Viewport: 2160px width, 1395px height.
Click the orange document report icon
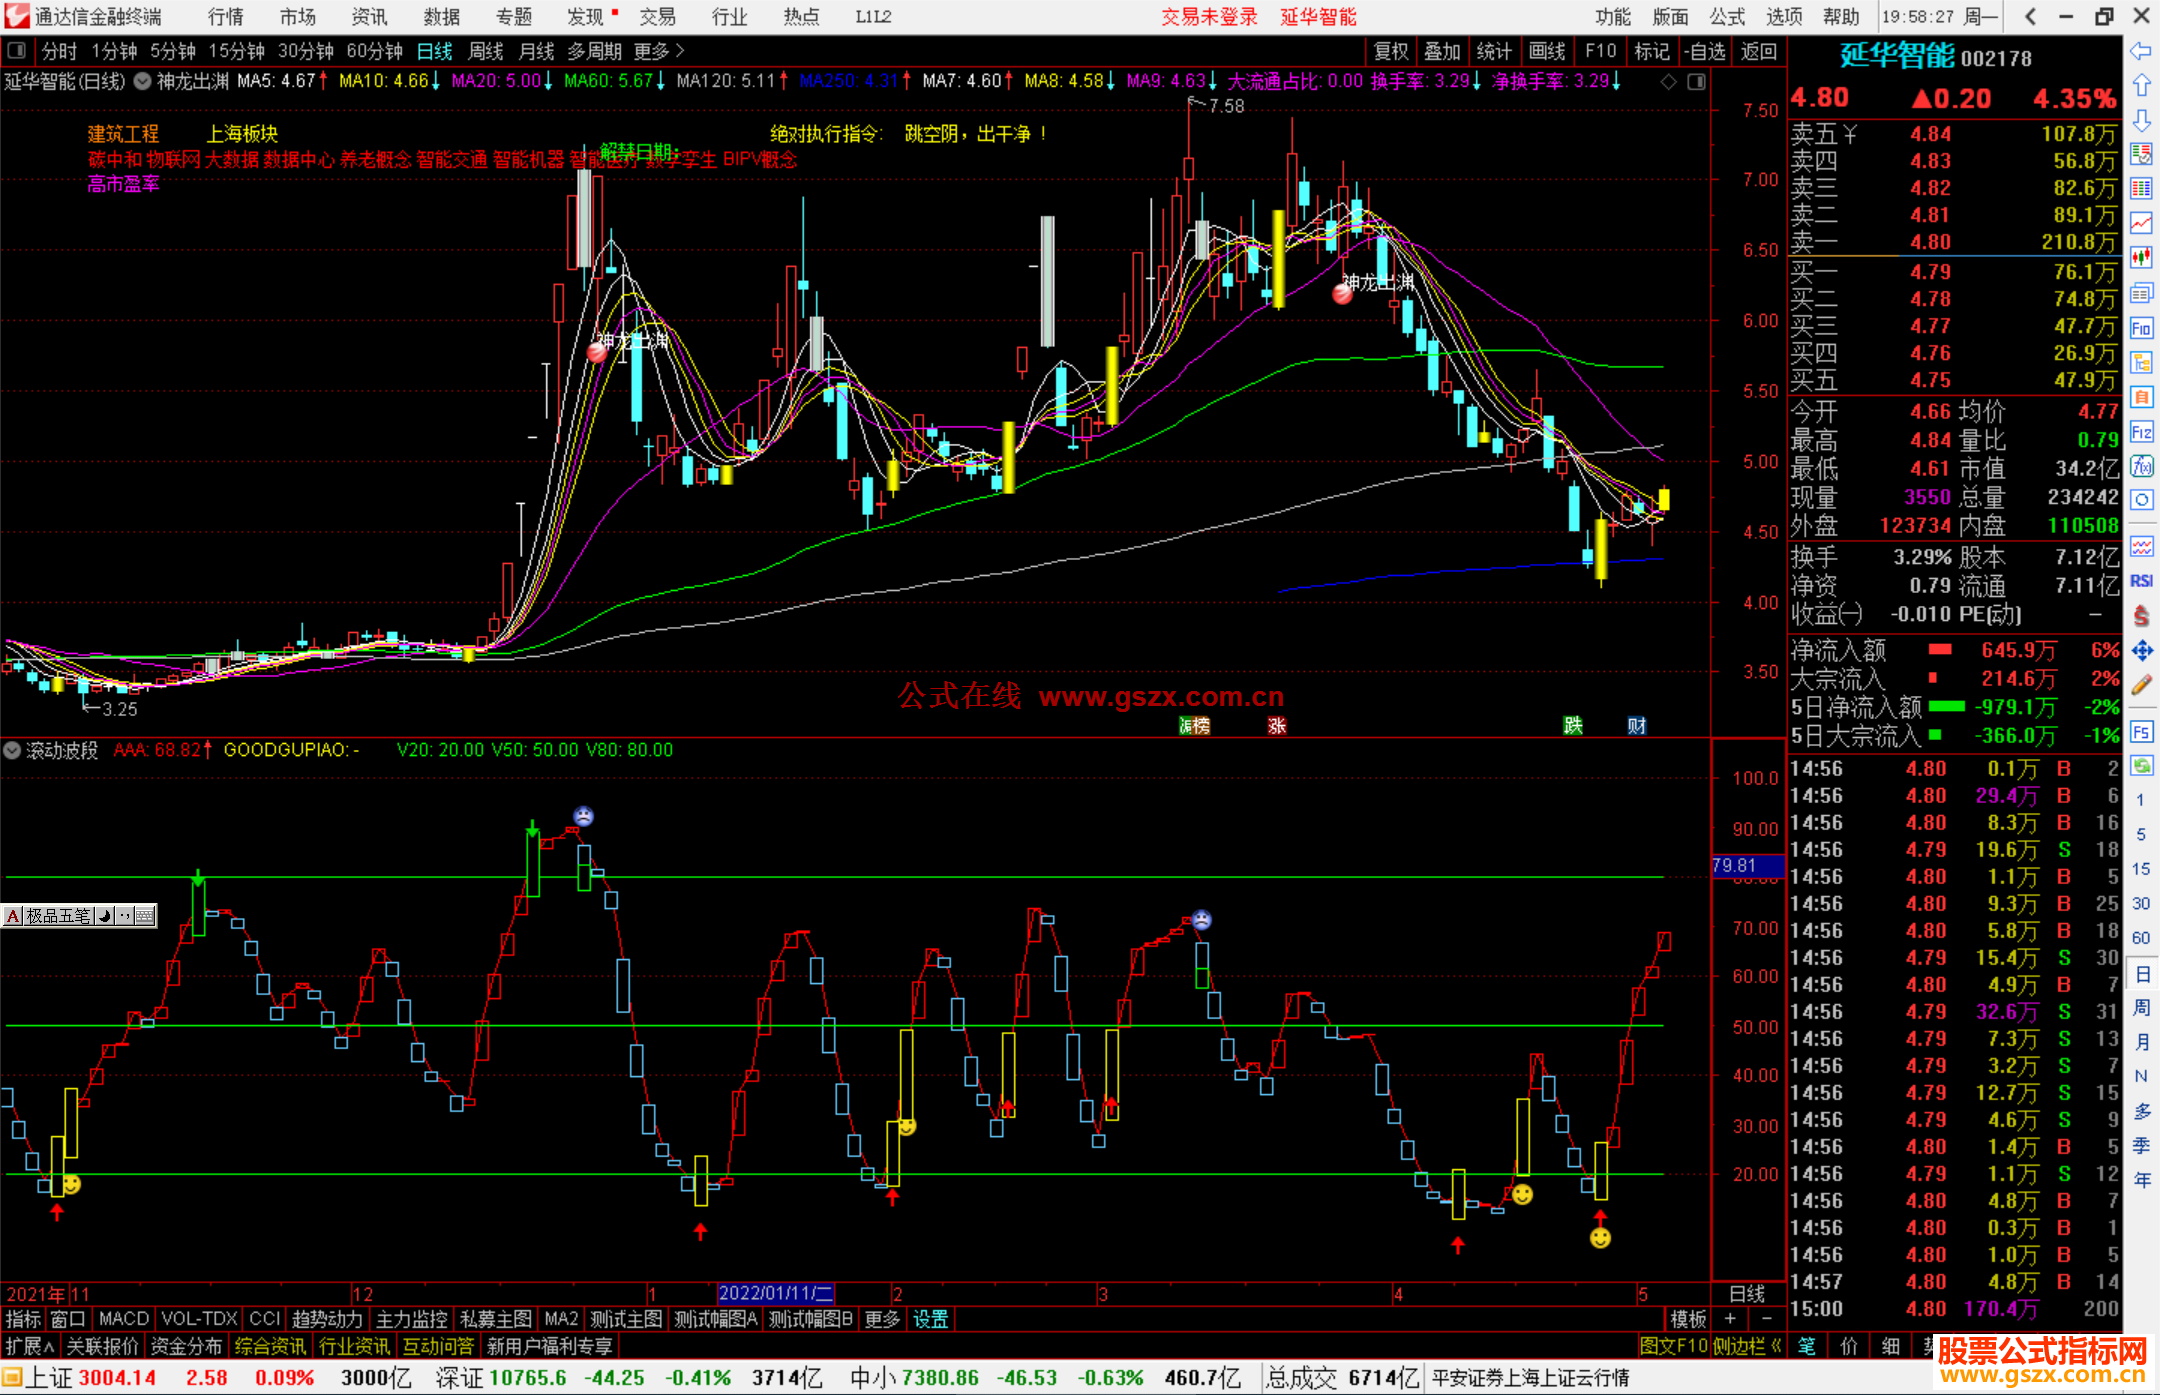(x=2141, y=397)
